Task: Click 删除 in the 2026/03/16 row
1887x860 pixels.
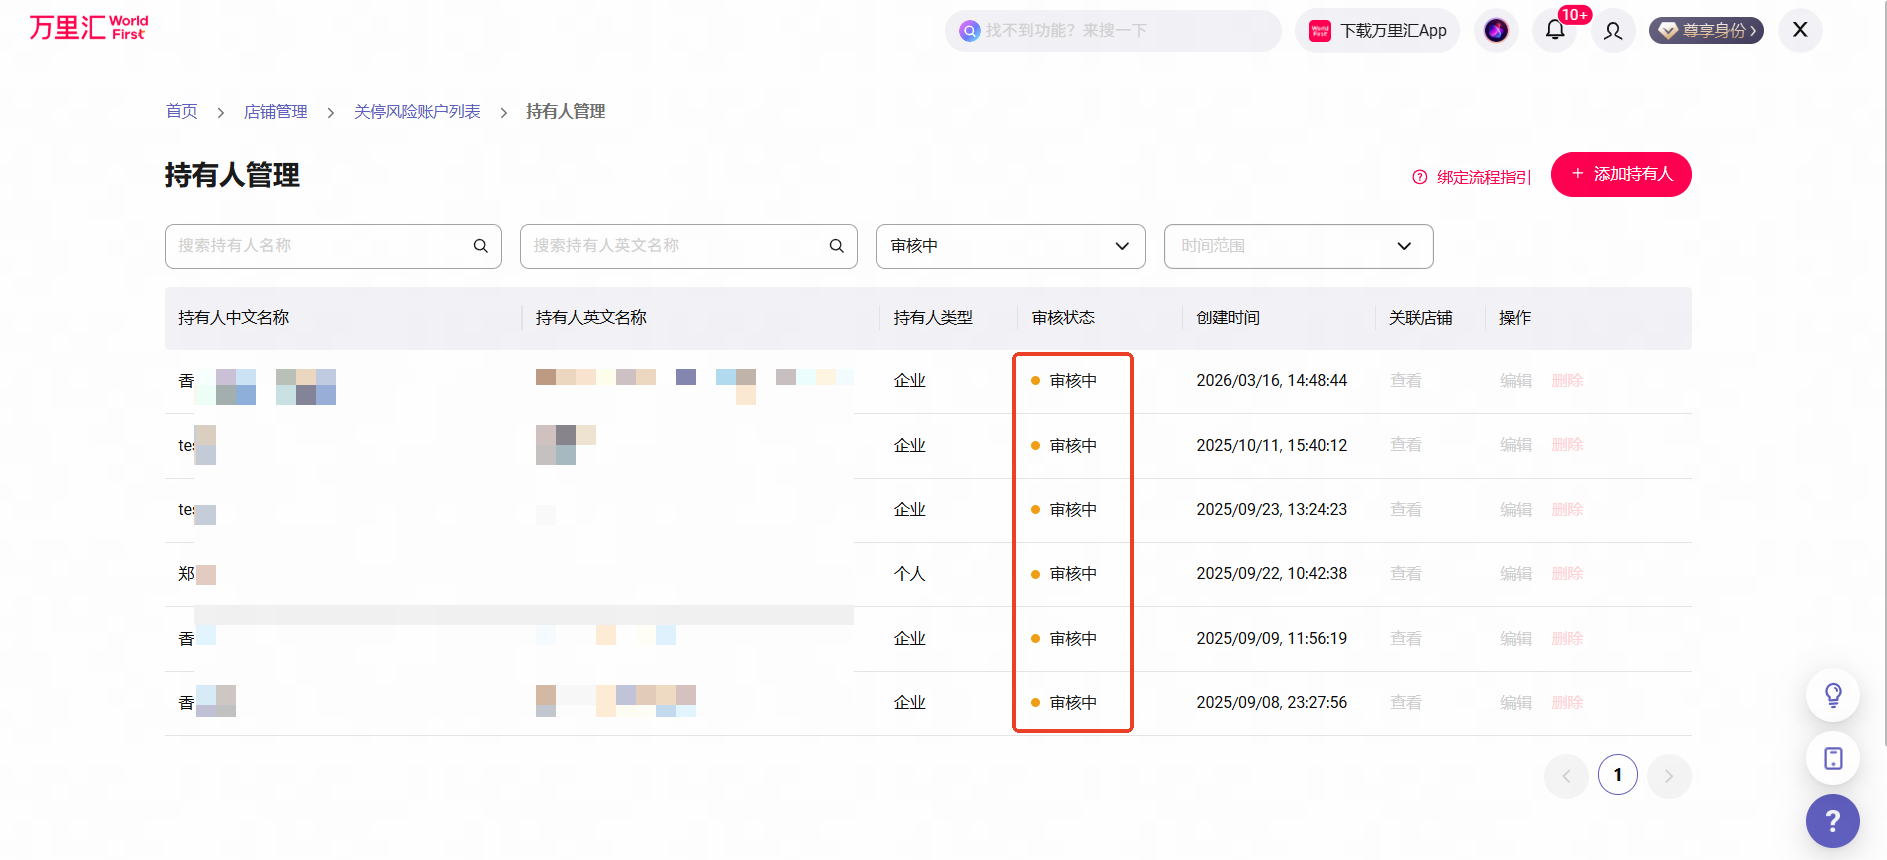Action: click(x=1567, y=381)
